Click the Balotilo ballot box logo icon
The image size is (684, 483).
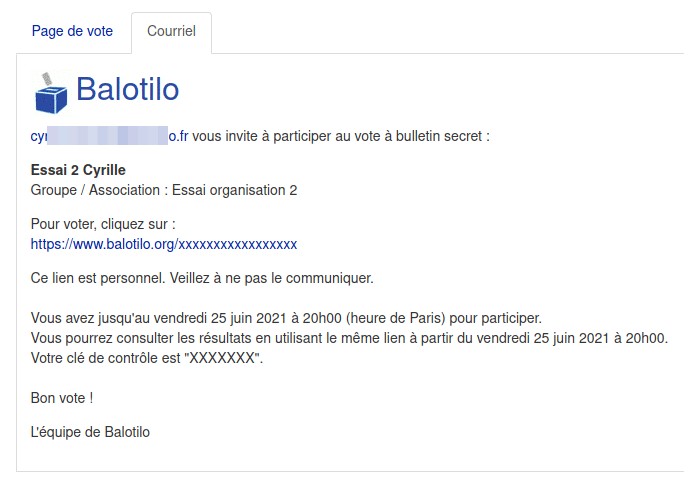51,93
